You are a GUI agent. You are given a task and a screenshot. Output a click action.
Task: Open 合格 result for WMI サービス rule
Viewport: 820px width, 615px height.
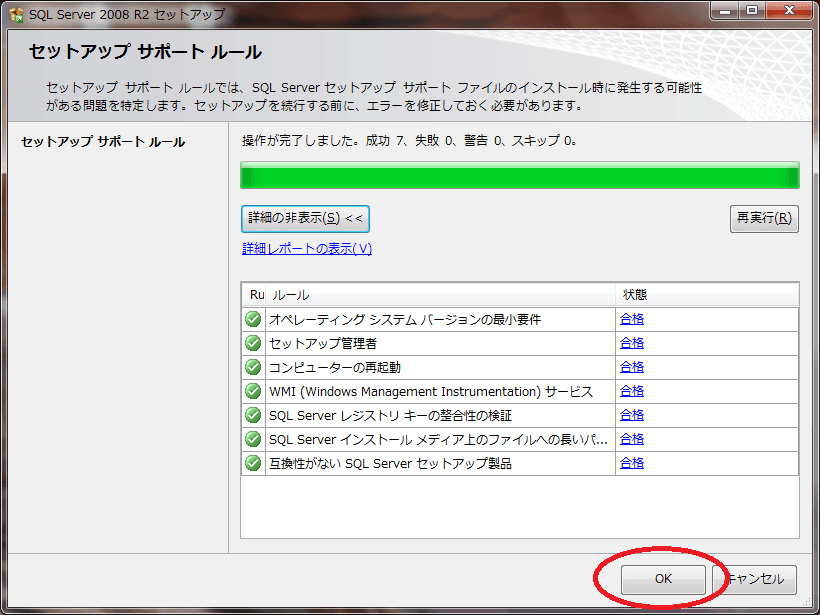[x=632, y=390]
